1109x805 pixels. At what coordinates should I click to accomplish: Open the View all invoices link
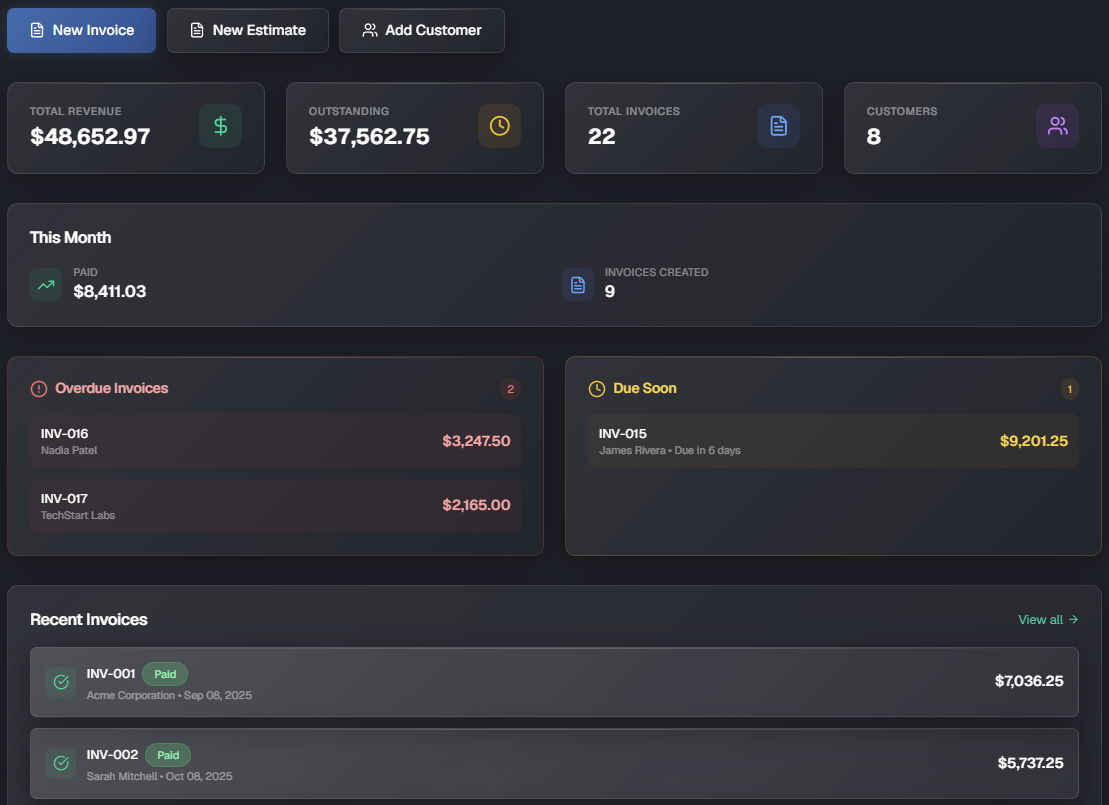pyautogui.click(x=1047, y=619)
